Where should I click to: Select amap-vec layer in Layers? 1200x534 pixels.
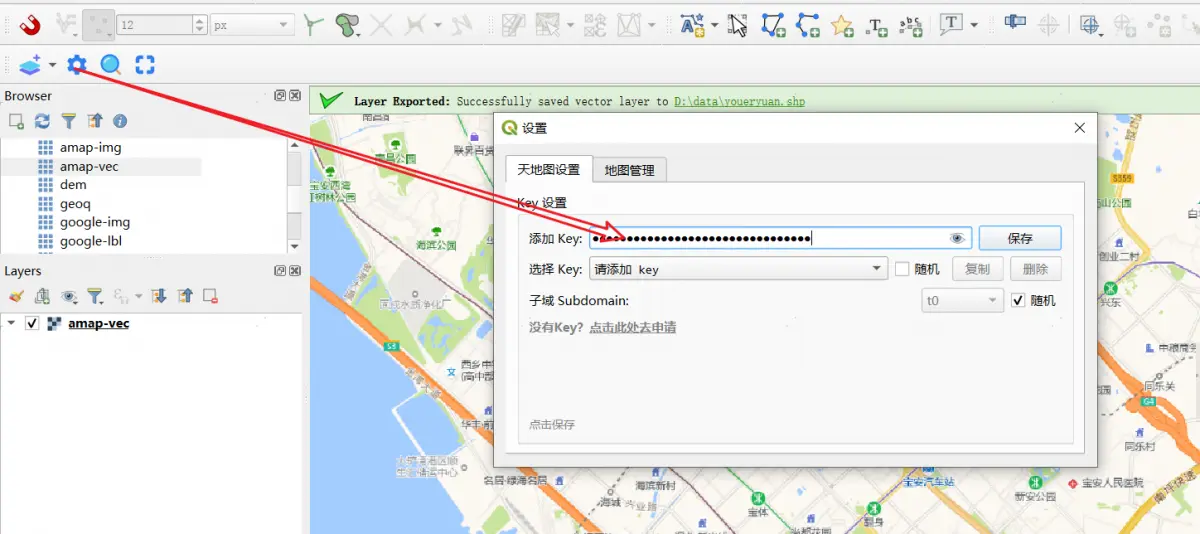98,324
